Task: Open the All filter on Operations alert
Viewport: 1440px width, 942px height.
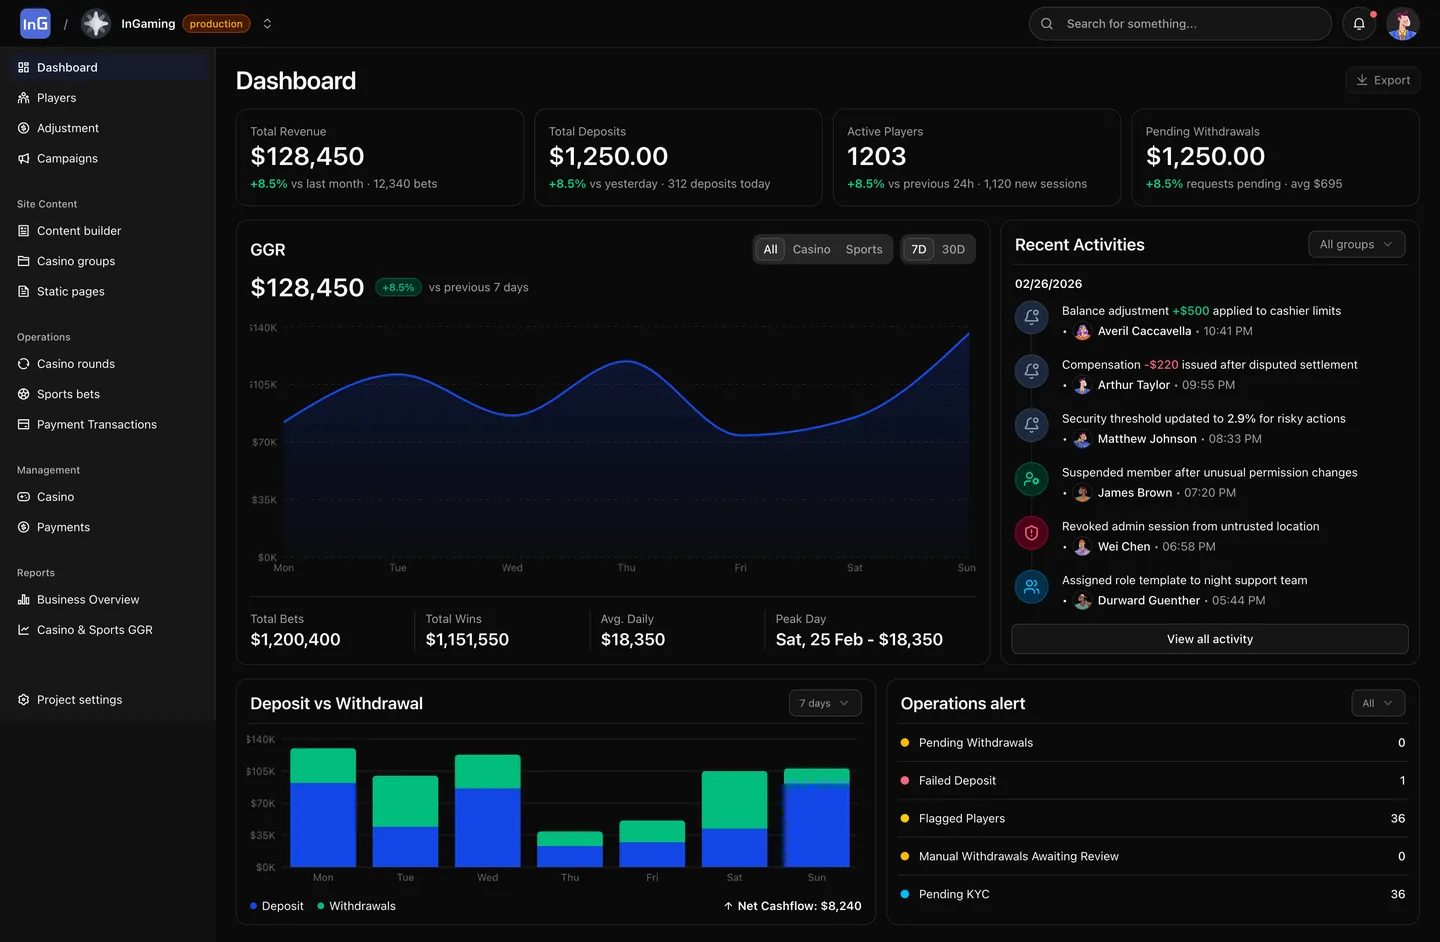Action: pos(1378,703)
